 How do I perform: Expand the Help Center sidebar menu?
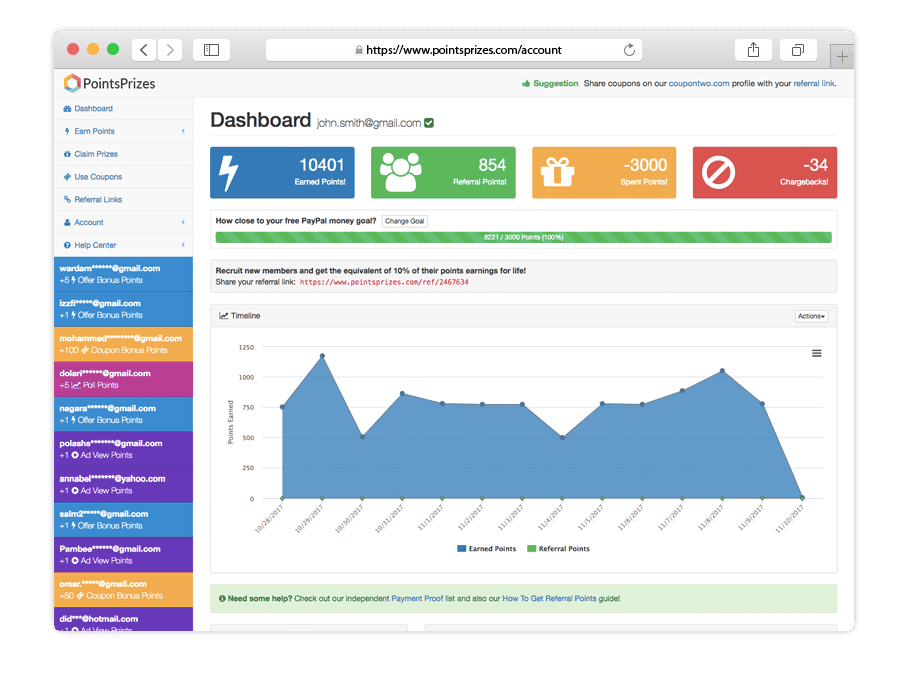[x=123, y=245]
